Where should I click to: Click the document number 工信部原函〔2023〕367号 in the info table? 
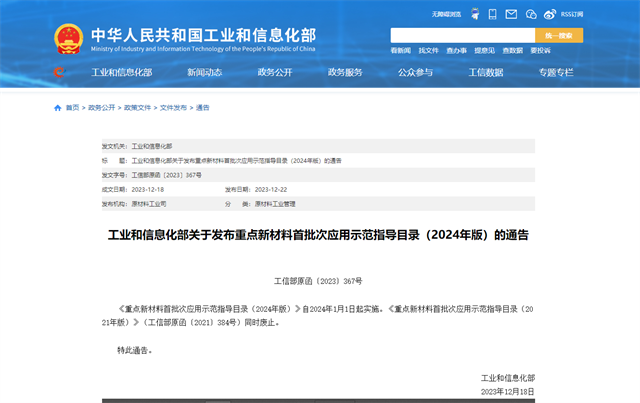(x=167, y=175)
